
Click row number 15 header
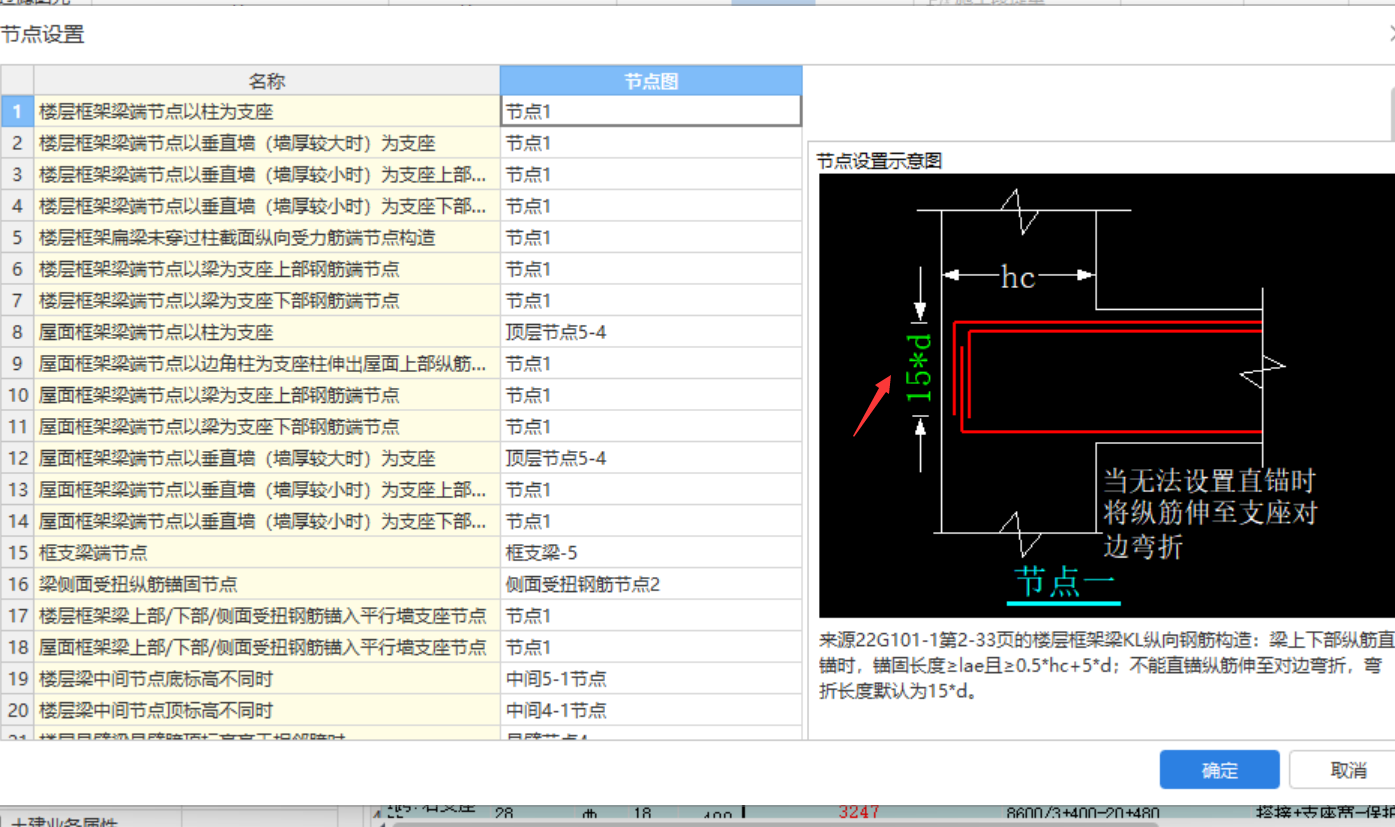click(17, 553)
